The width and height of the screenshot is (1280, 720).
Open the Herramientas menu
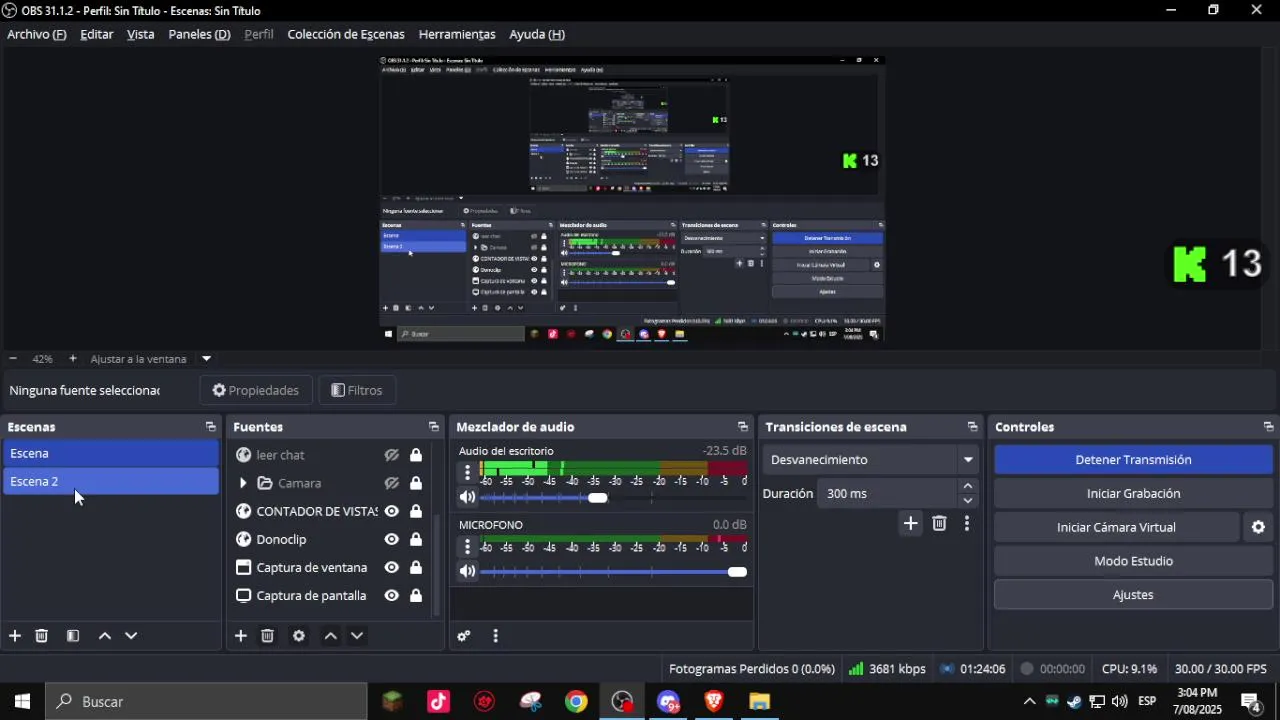pyautogui.click(x=457, y=34)
